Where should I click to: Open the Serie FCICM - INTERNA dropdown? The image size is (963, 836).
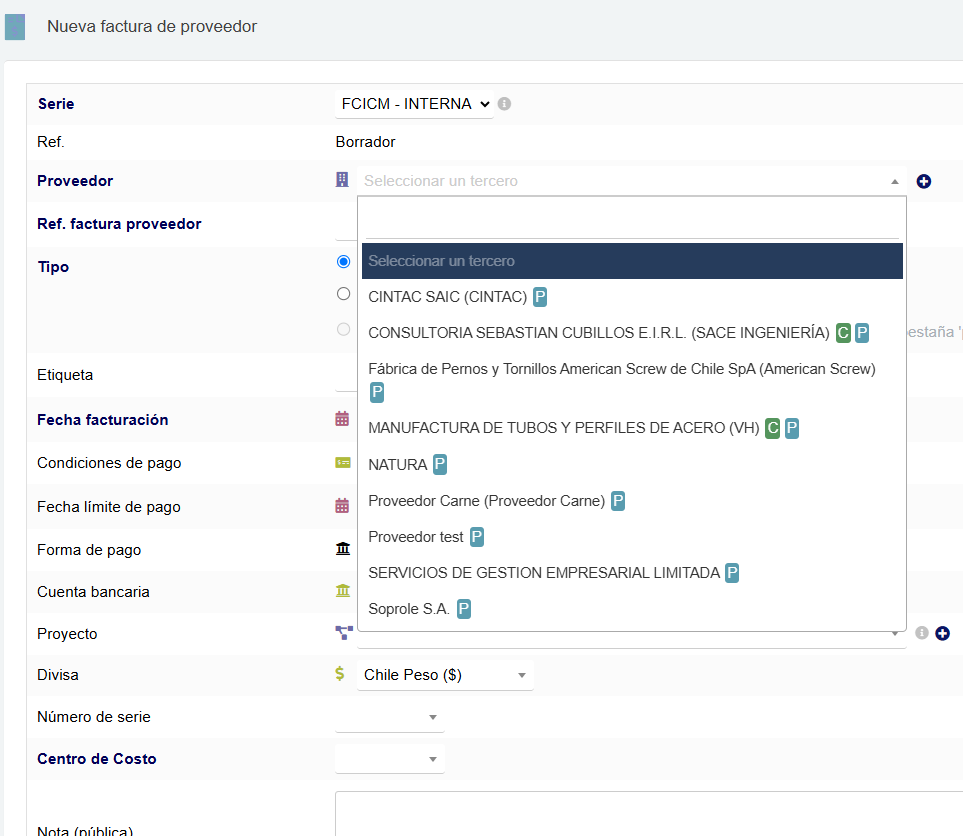click(x=414, y=104)
